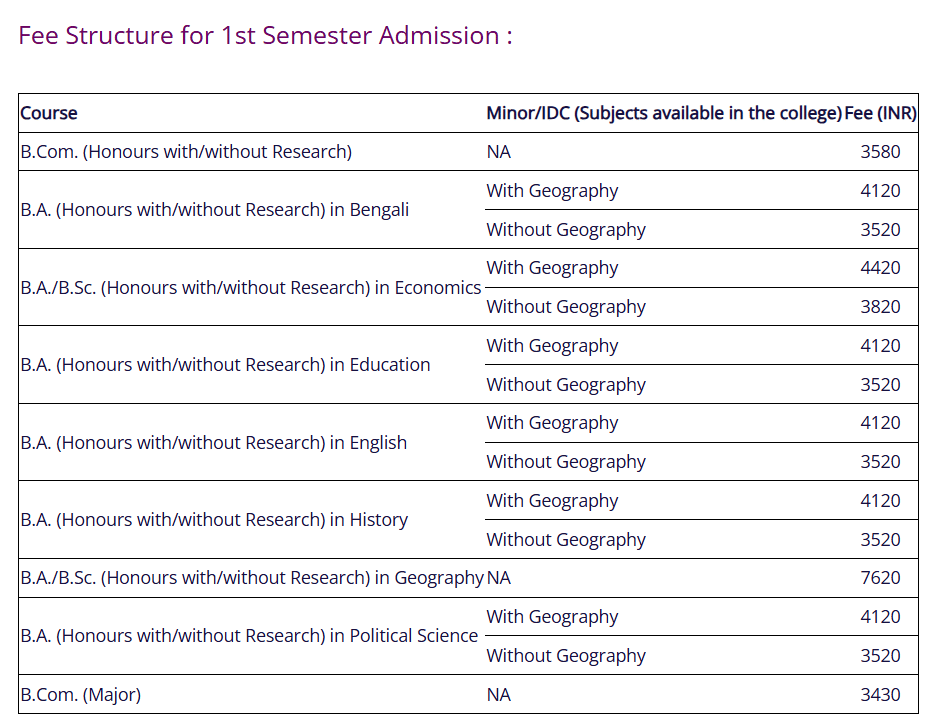Image resolution: width=934 pixels, height=721 pixels.
Task: Click the Fee Structure for 1st Semester heading
Action: click(265, 36)
